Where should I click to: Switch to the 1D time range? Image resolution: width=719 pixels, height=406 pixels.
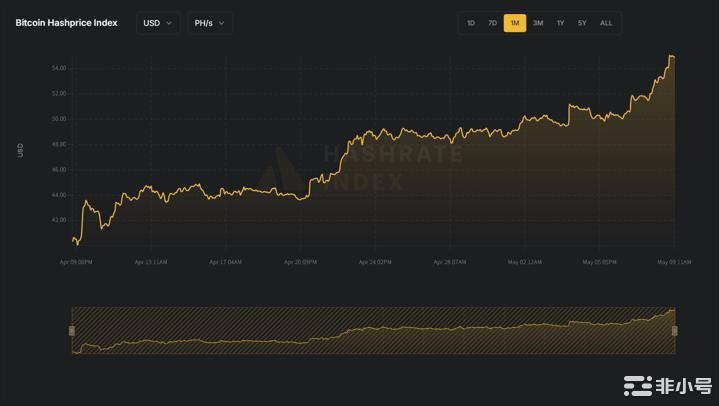pyautogui.click(x=471, y=23)
